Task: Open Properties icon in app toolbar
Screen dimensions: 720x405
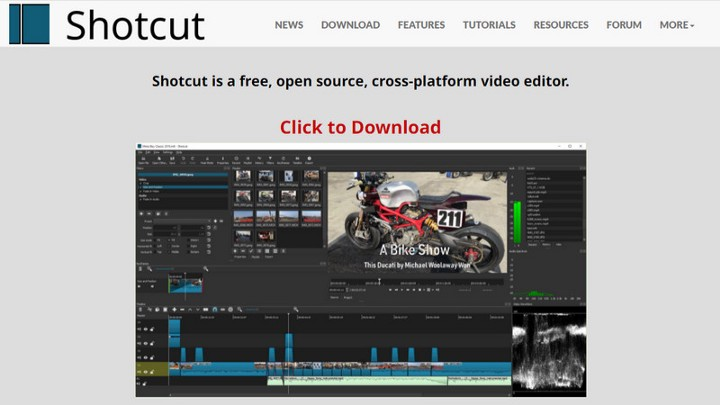Action: click(x=223, y=160)
